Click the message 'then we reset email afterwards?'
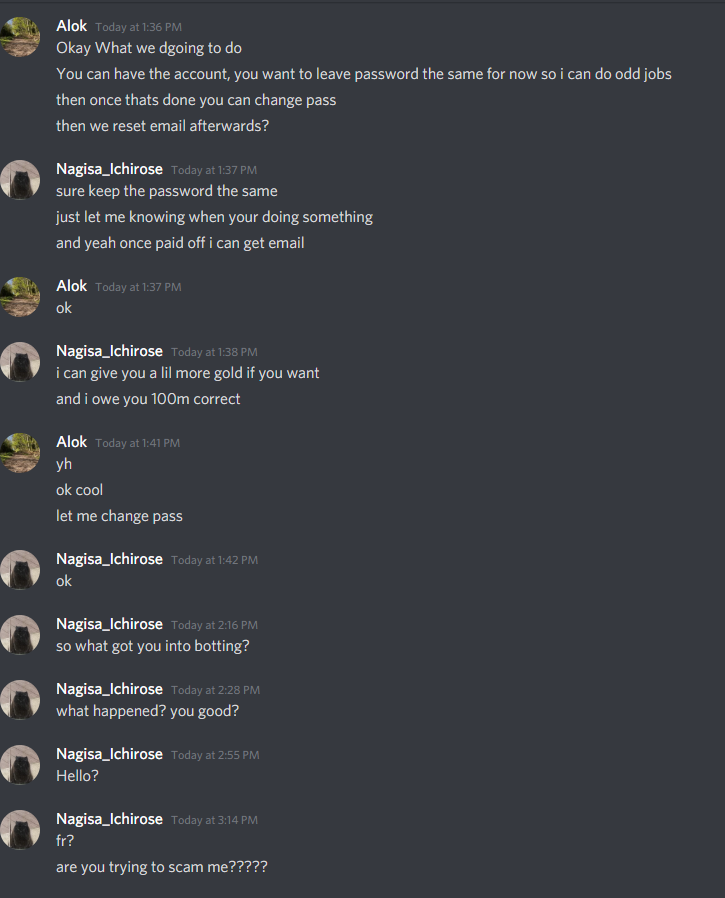 (x=163, y=126)
